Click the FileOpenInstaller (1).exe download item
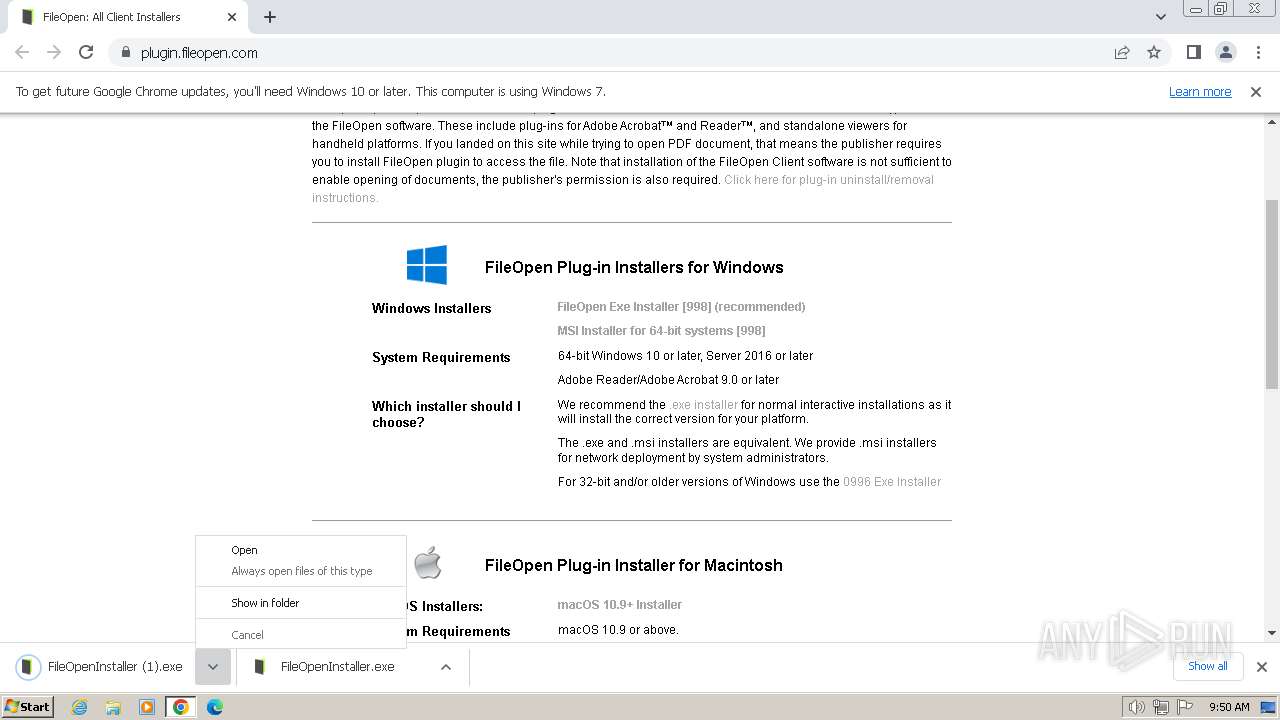Screen dimensions: 1280x720 click(x=100, y=667)
